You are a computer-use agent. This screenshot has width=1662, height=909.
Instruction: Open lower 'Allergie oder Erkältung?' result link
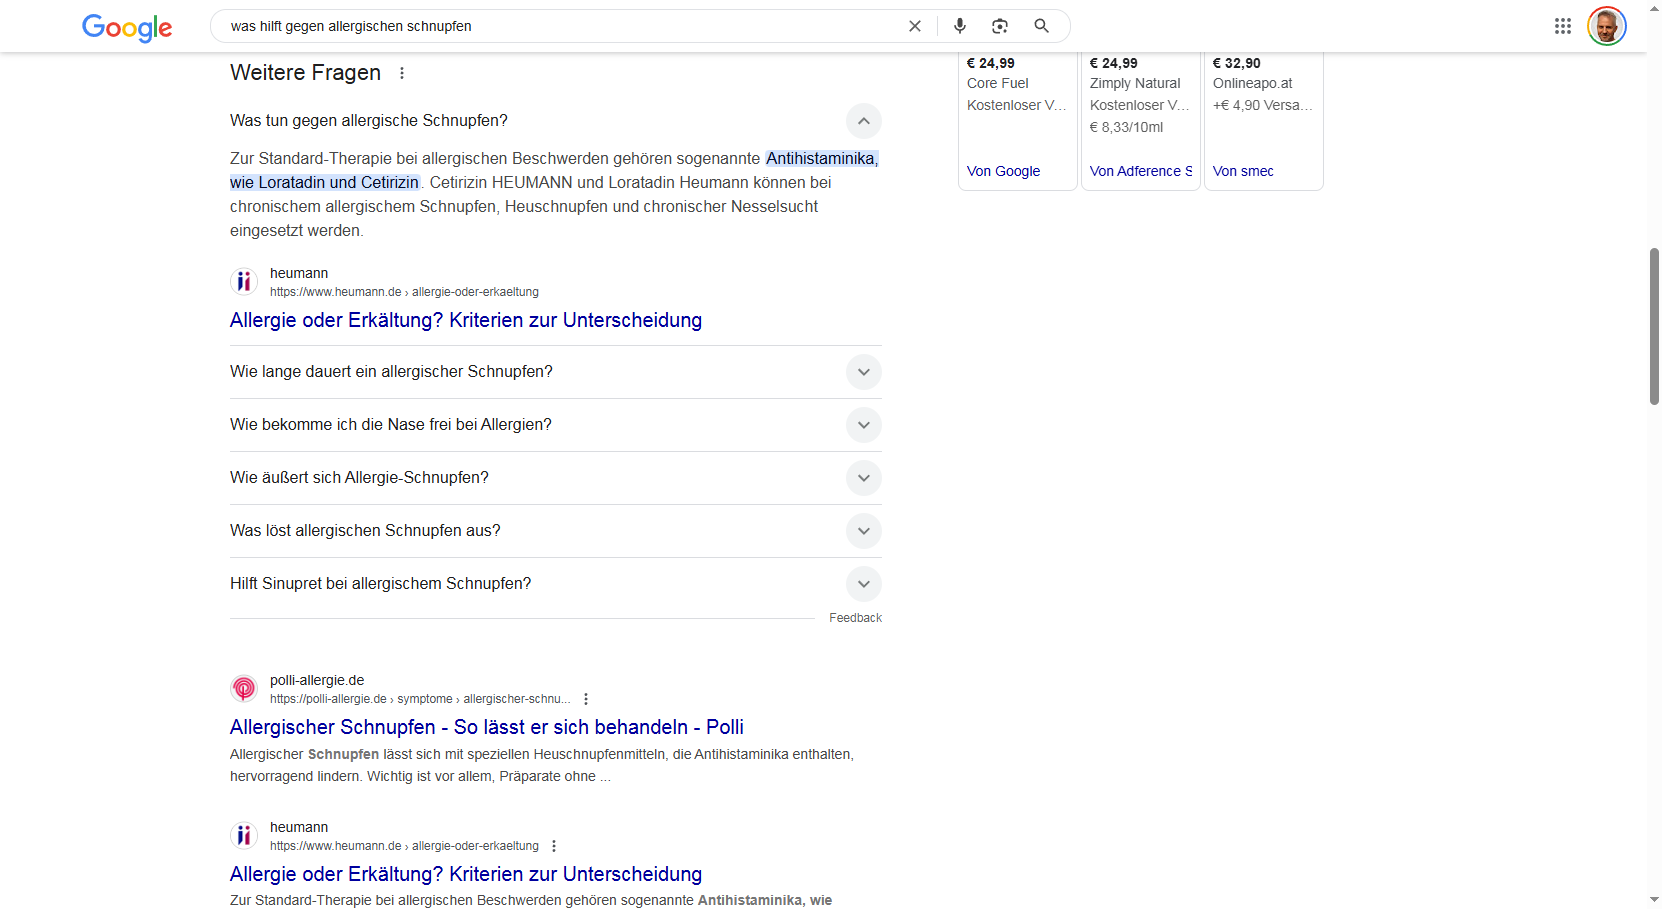(466, 874)
